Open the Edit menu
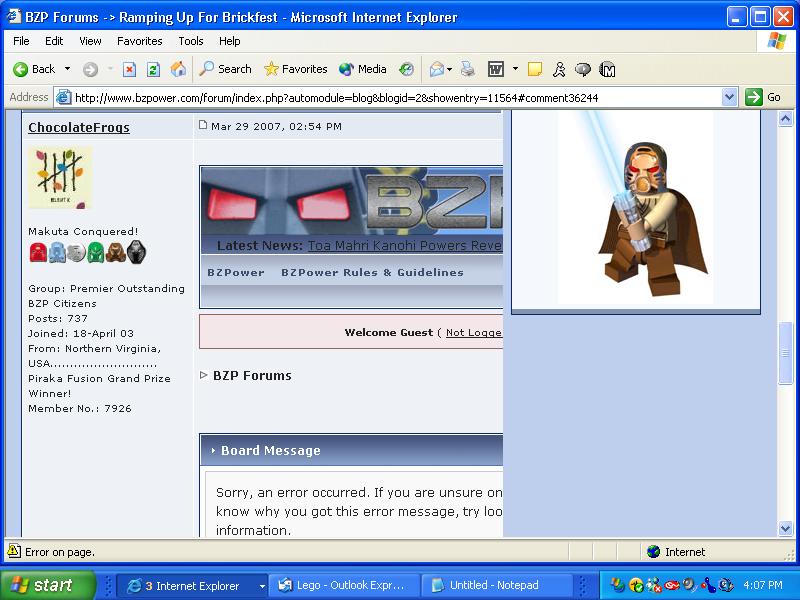This screenshot has width=800, height=600. coord(54,41)
